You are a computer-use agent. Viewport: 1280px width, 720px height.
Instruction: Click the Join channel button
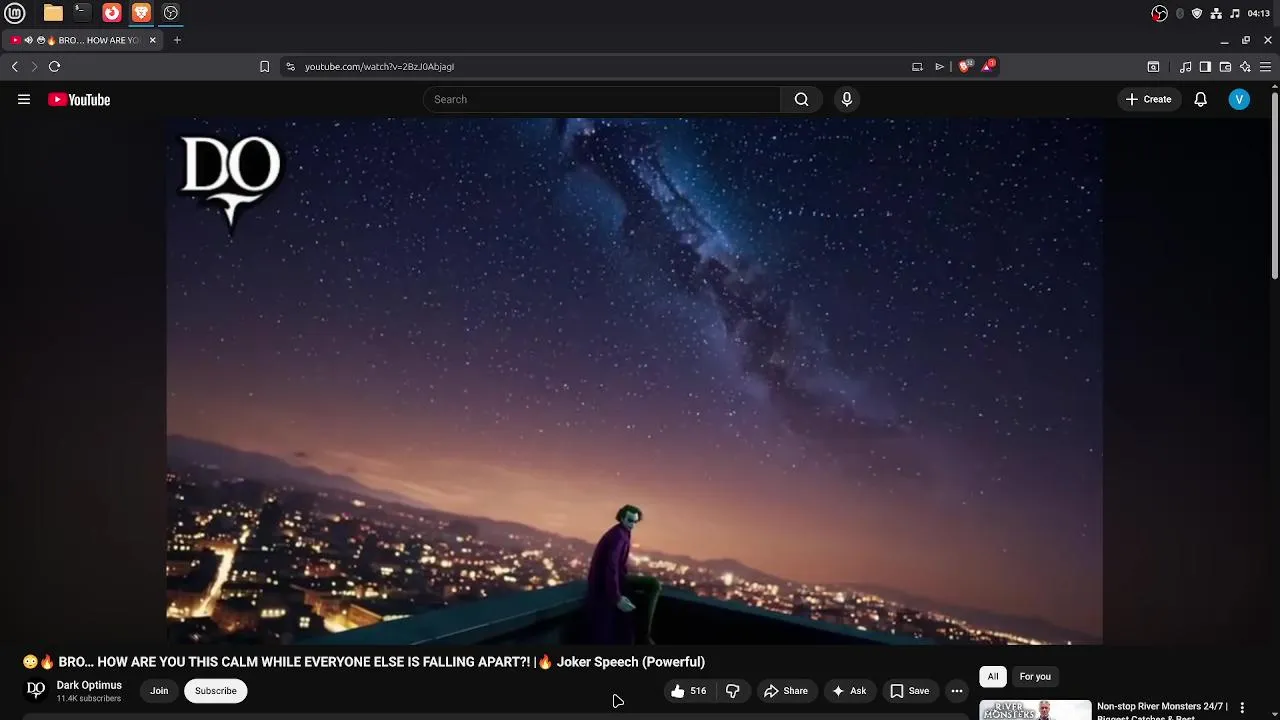[159, 691]
